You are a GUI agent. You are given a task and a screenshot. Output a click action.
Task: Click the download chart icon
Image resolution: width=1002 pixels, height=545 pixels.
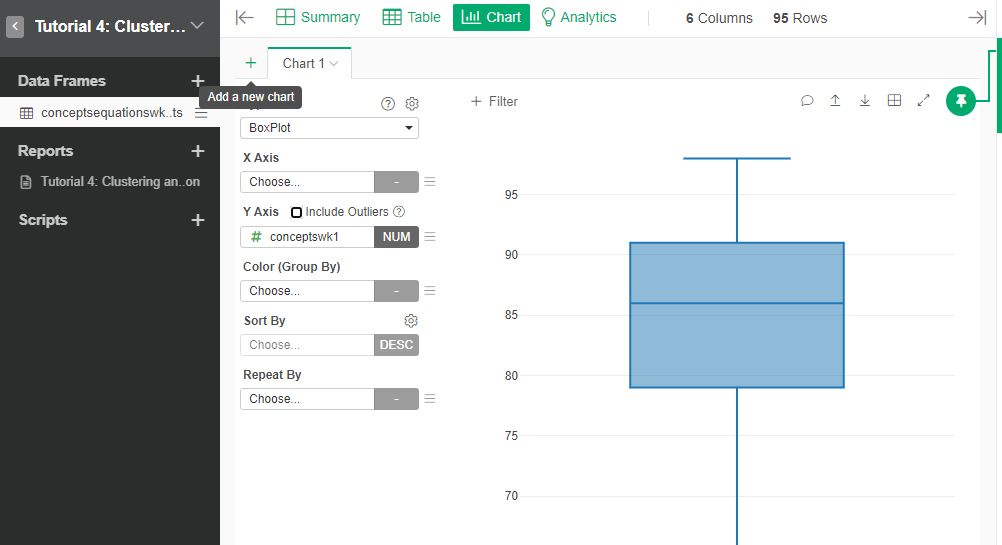pyautogui.click(x=865, y=101)
